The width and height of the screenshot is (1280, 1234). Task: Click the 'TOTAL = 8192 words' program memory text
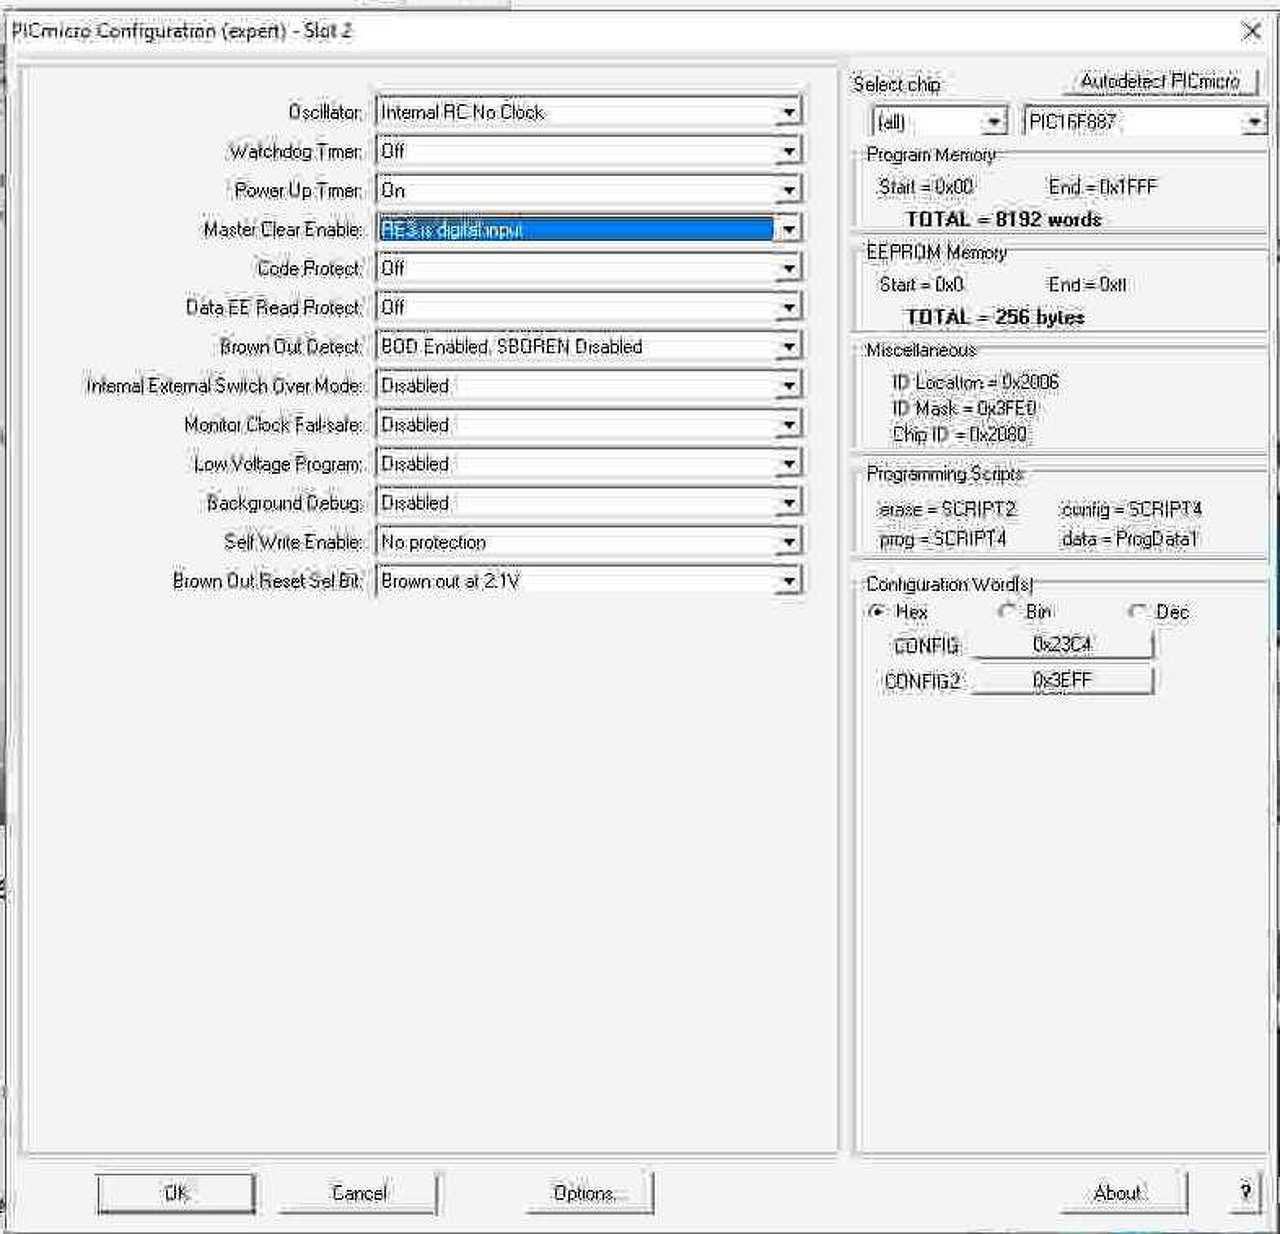pos(1003,219)
